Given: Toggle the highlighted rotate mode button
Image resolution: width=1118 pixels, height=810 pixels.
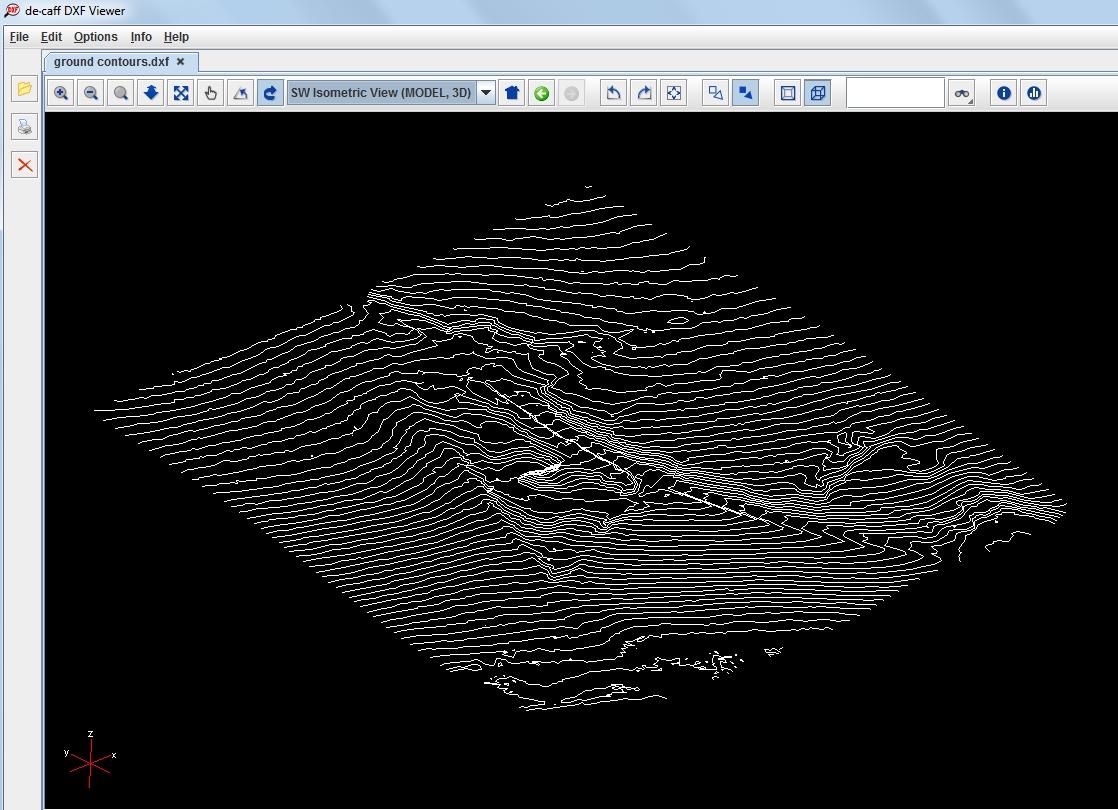Looking at the screenshot, I should coord(270,93).
